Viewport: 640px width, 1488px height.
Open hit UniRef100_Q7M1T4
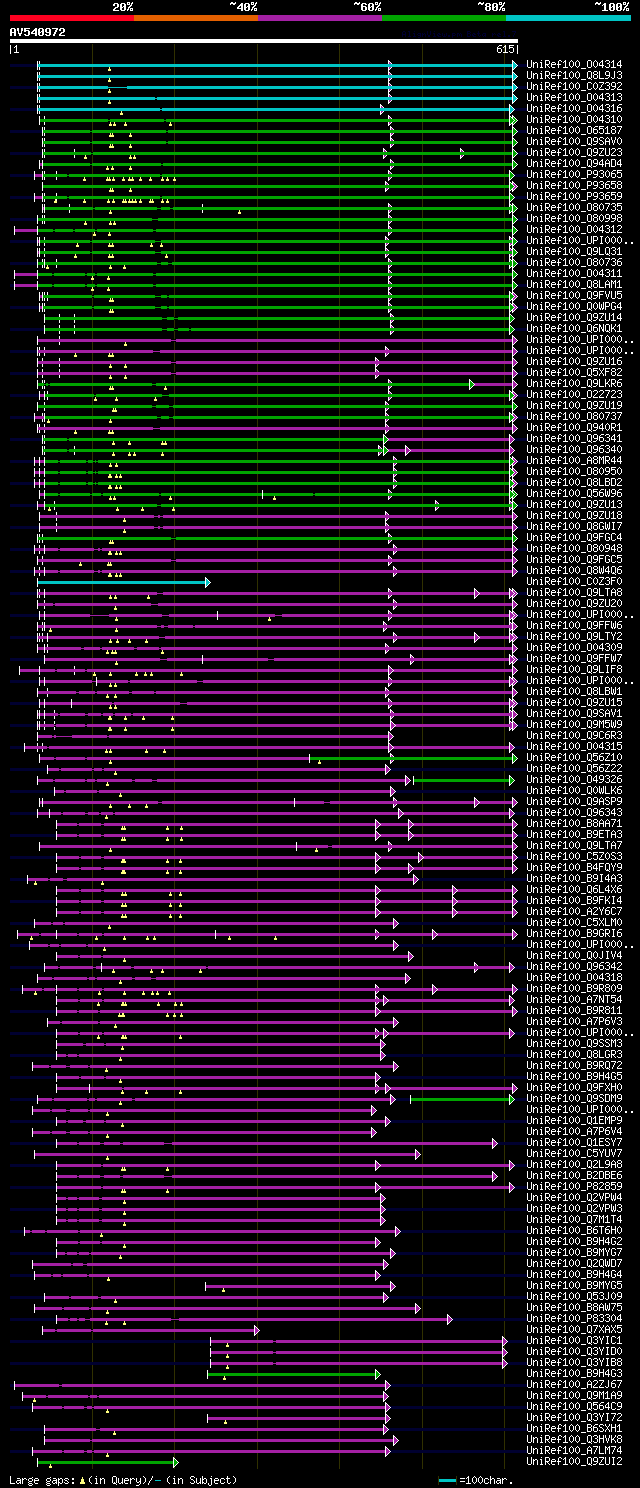click(574, 1220)
